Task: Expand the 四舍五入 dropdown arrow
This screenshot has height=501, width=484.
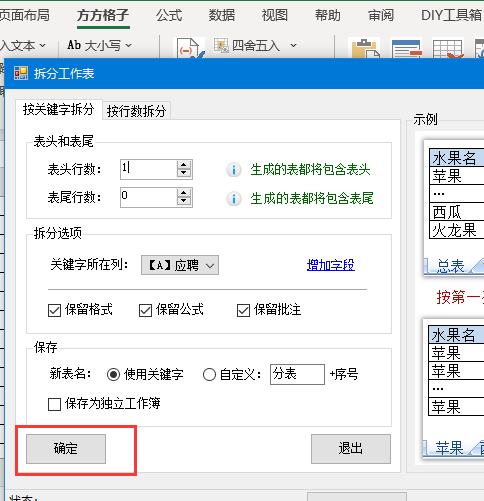Action: (293, 45)
